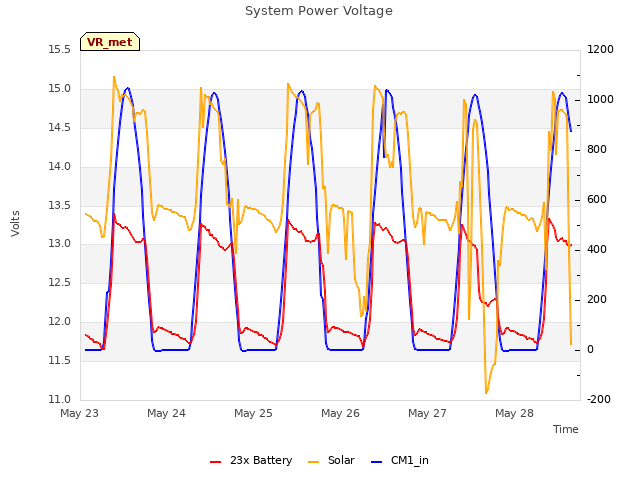The image size is (640, 480).
Task: Click the May 23 x-axis tick label
Action: tap(80, 413)
